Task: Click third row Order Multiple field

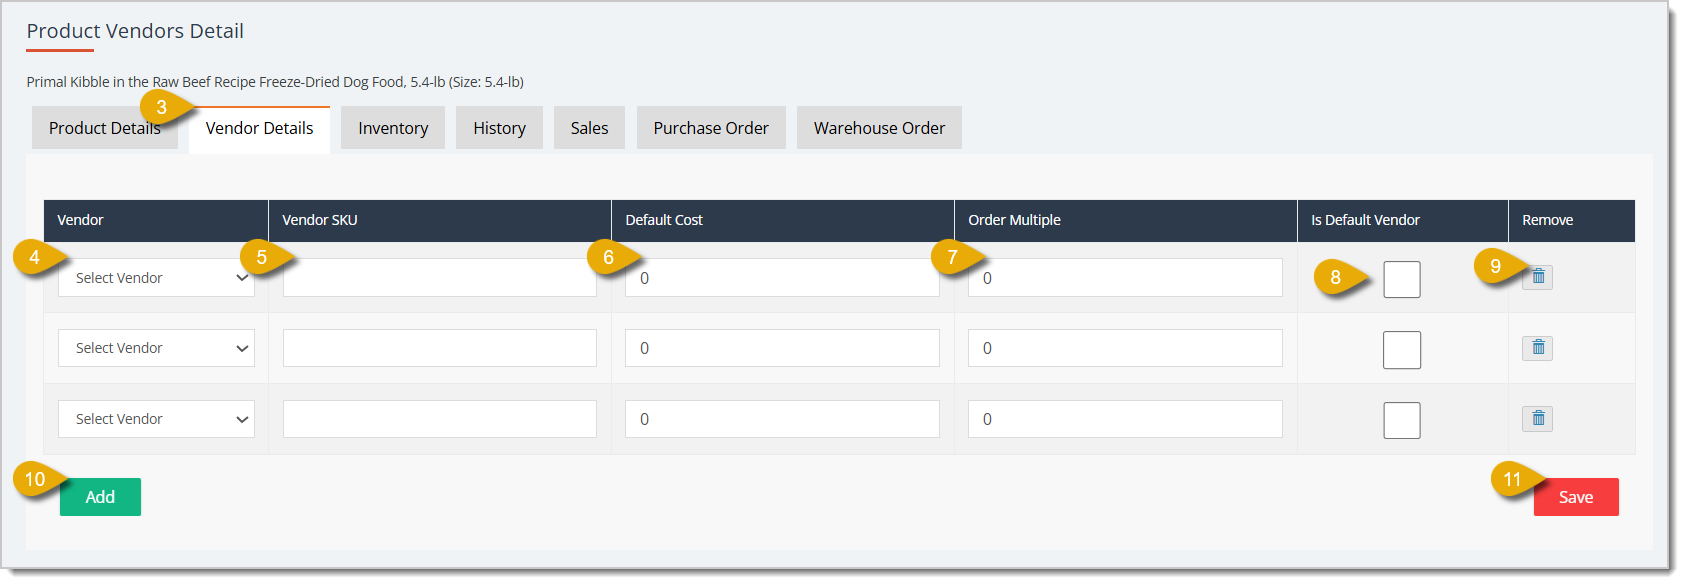Action: click(x=1125, y=419)
